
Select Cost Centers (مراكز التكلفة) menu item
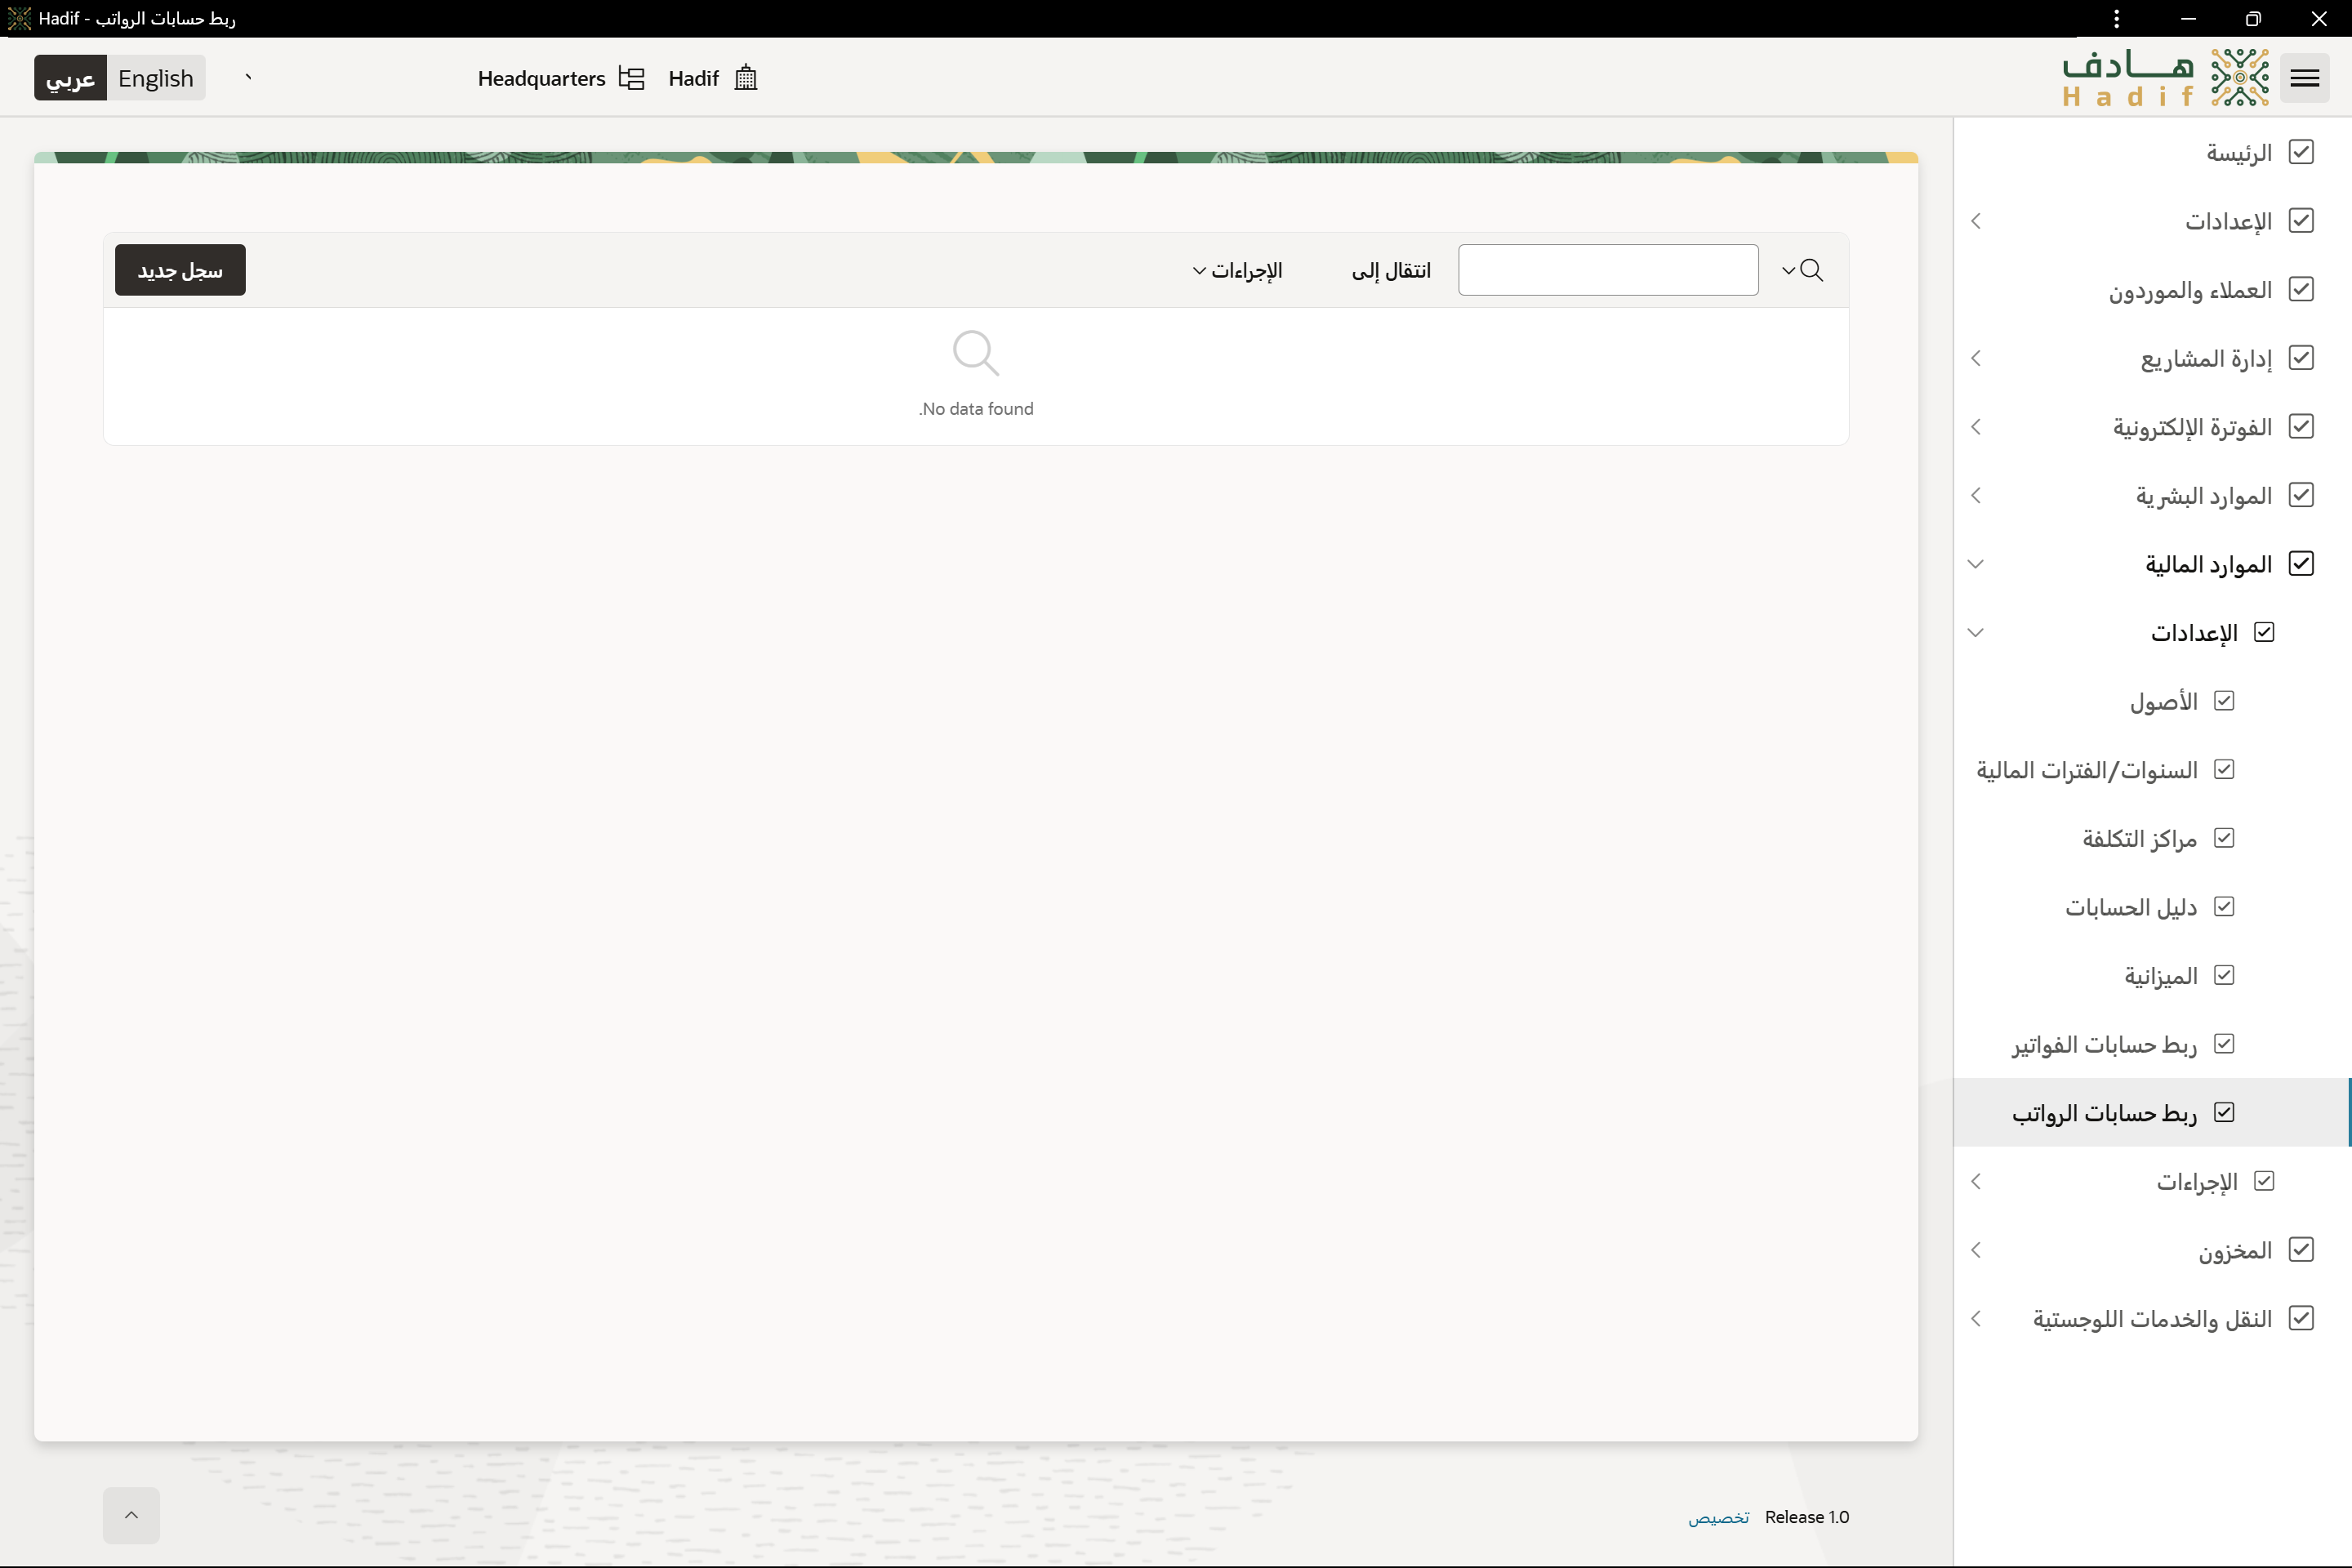(x=2139, y=838)
